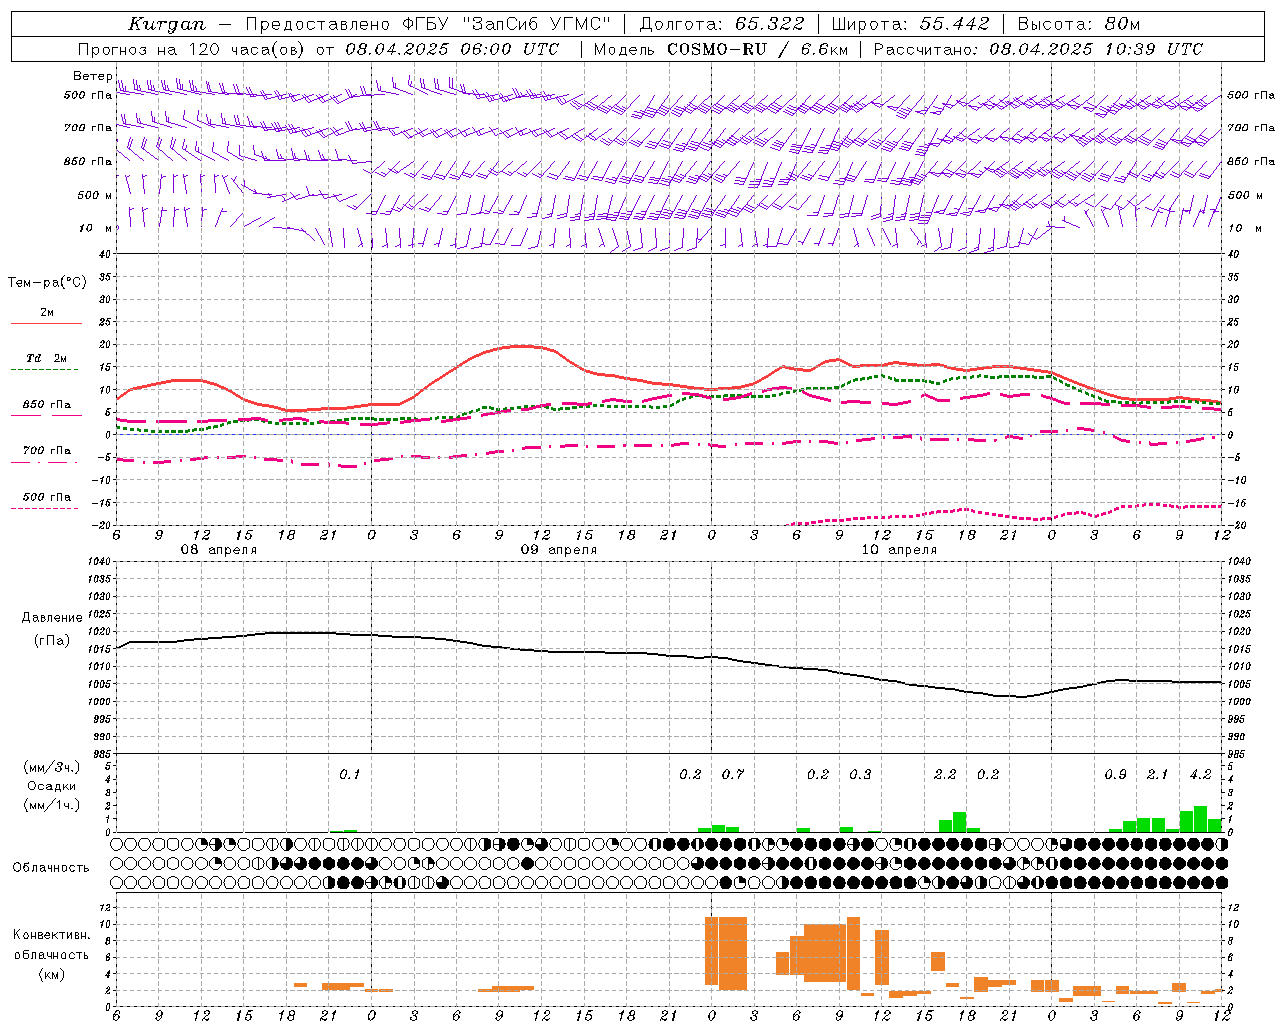1280x1024 pixels.
Task: Click the "Давление" pressure panel label
Action: [x=52, y=618]
